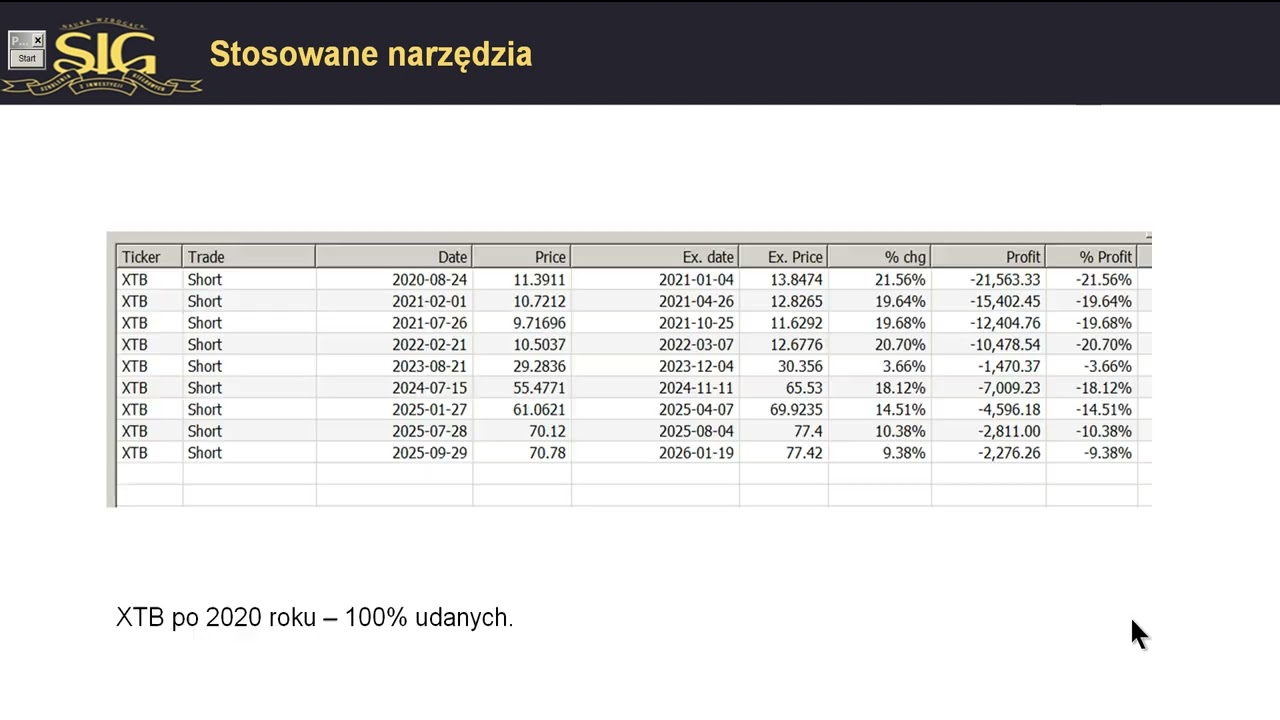This screenshot has width=1280, height=720.
Task: Select date cell 2022-02-21
Action: pos(429,345)
